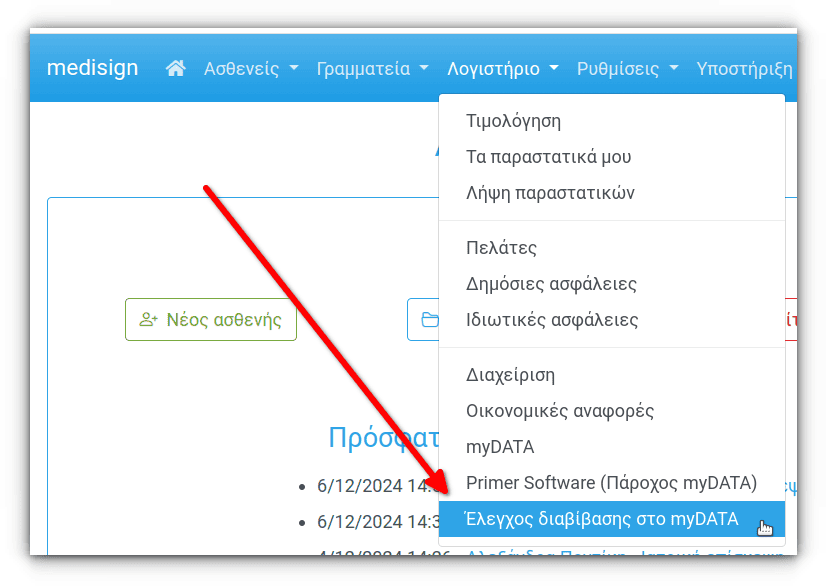
Task: Choose the myDATA menu entry
Action: (612, 447)
